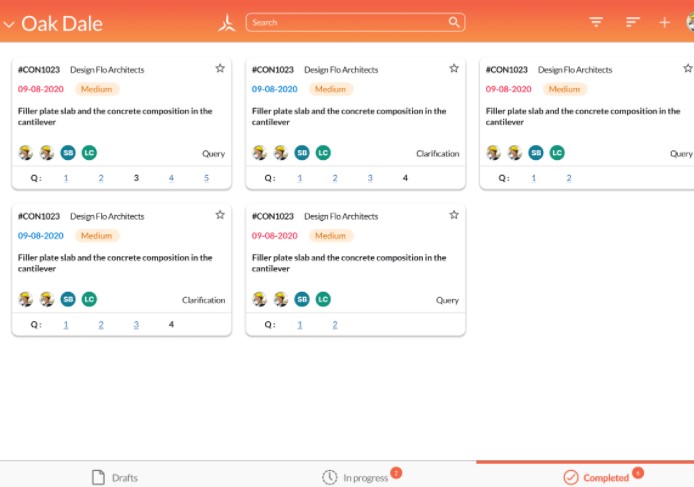Click #CON1023 on the five-question card

[39, 70]
